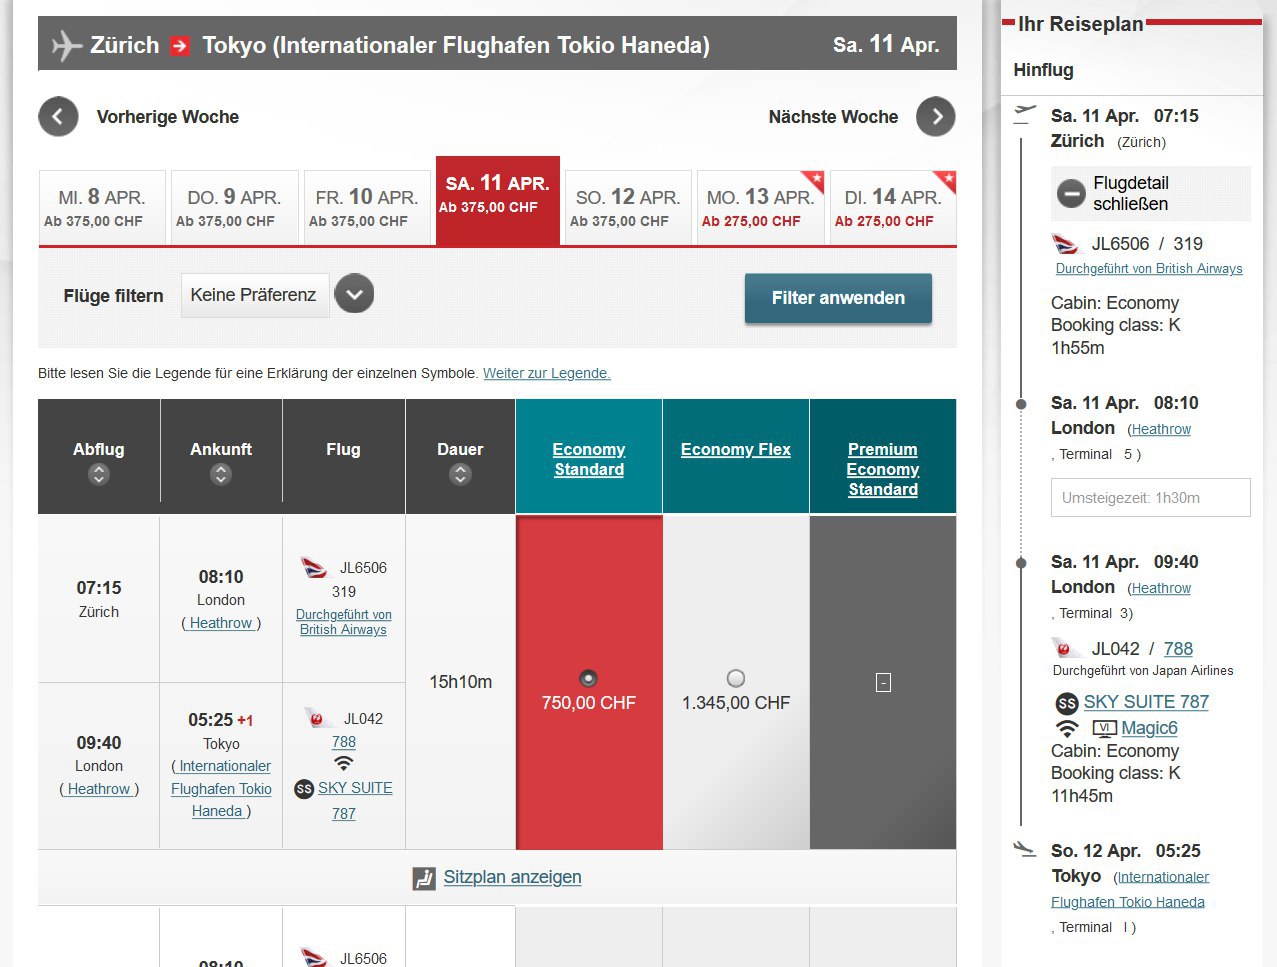Click British Airways logo beside JL6506 in table
Screen dimensions: 1277x967
coord(314,568)
